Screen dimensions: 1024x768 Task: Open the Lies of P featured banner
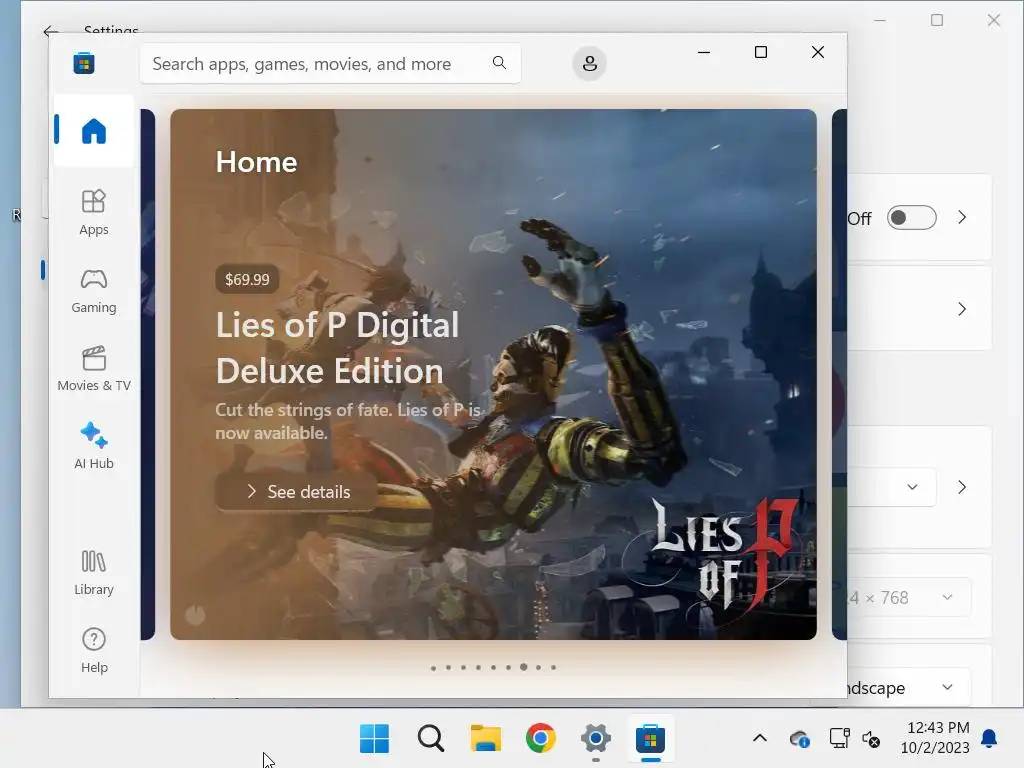tap(493, 374)
